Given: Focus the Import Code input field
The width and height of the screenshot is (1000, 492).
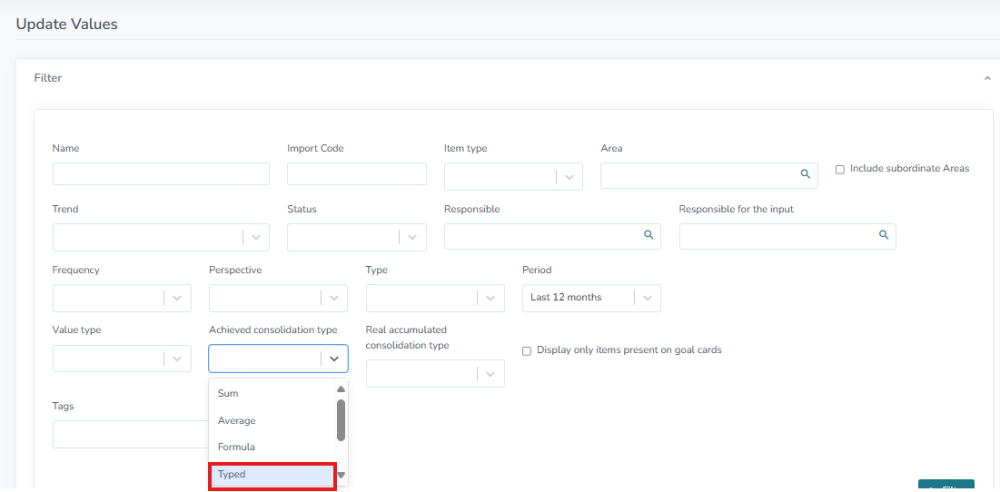Looking at the screenshot, I should click(x=356, y=174).
